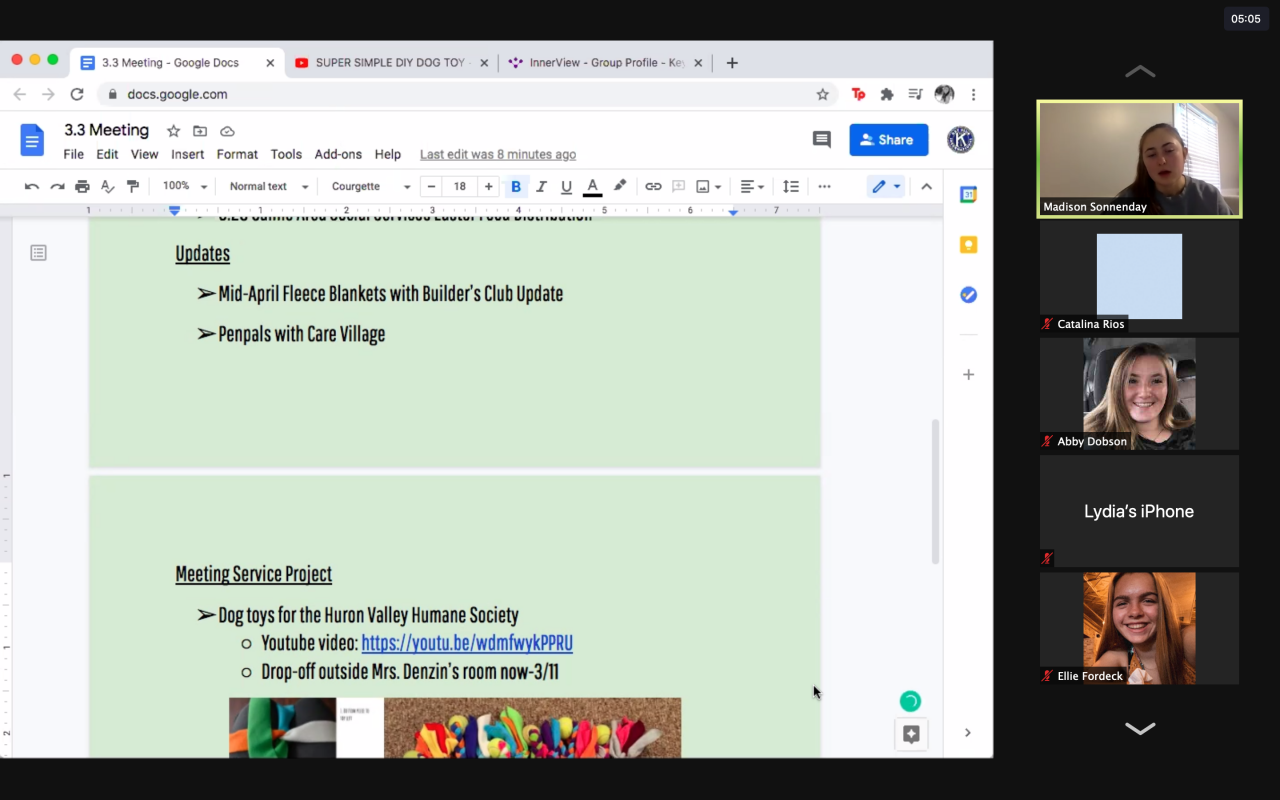Select the Paint format tool

133,186
